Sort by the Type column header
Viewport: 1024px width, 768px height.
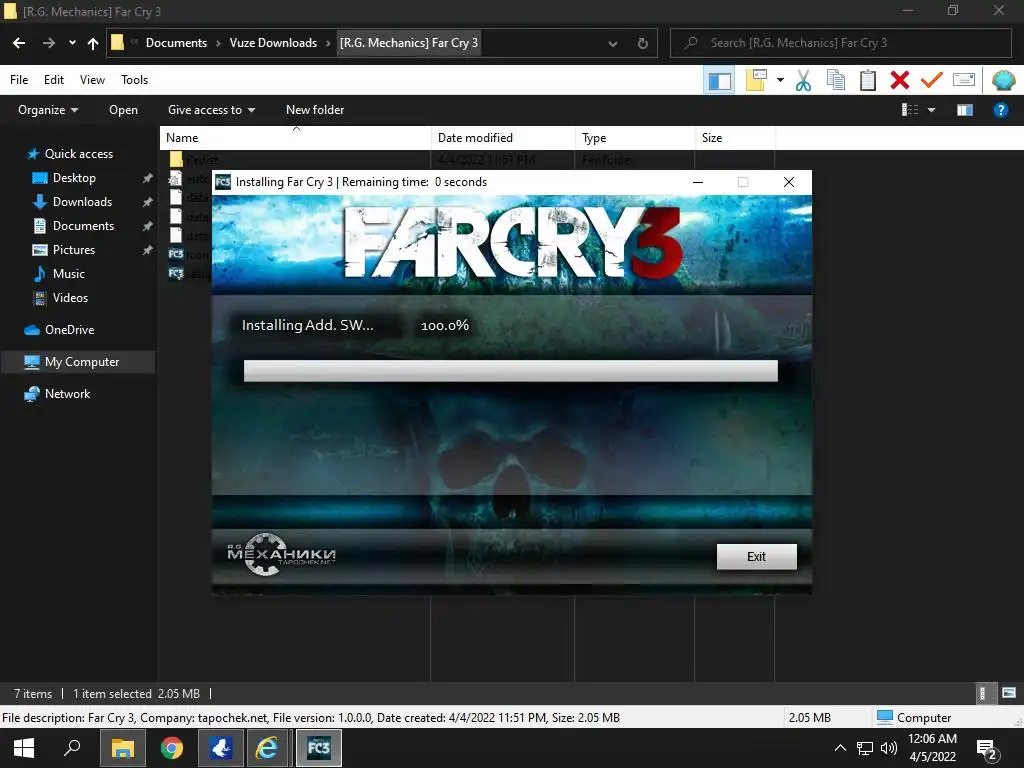[x=635, y=138]
